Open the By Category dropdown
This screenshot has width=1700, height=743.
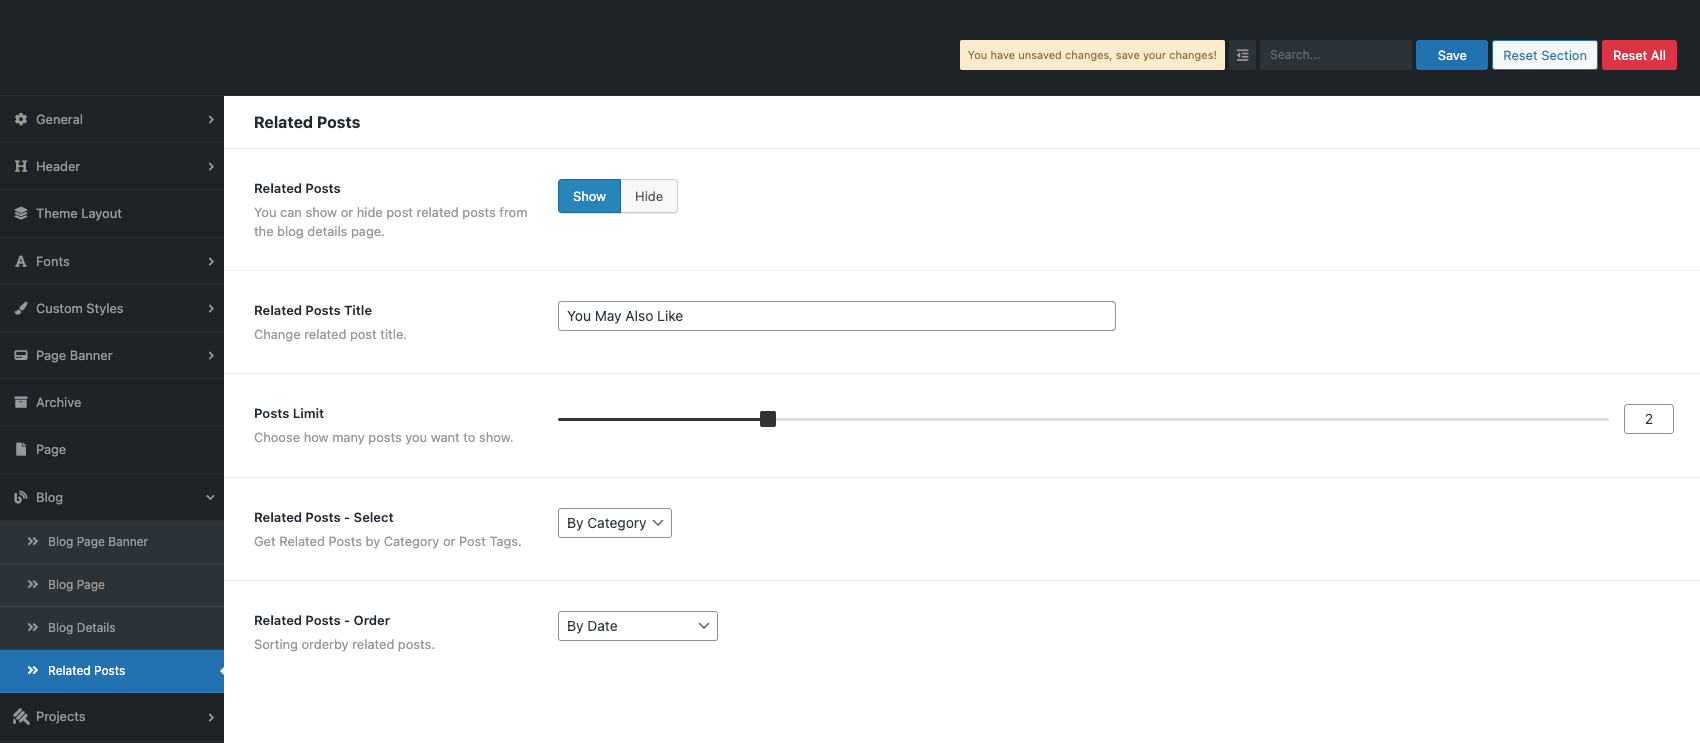pos(615,523)
